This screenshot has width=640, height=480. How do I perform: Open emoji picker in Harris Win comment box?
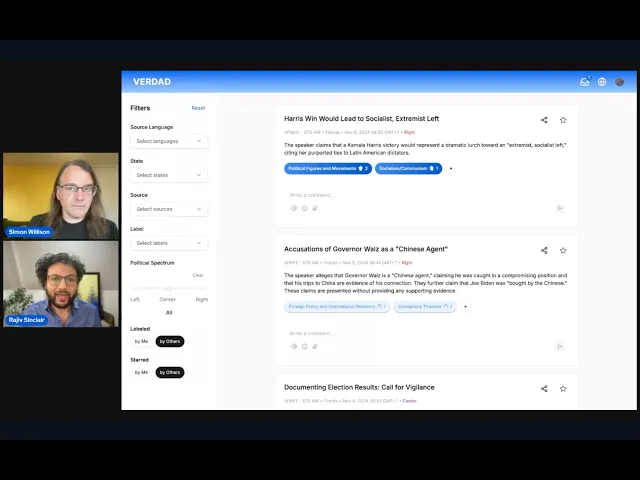(x=304, y=208)
